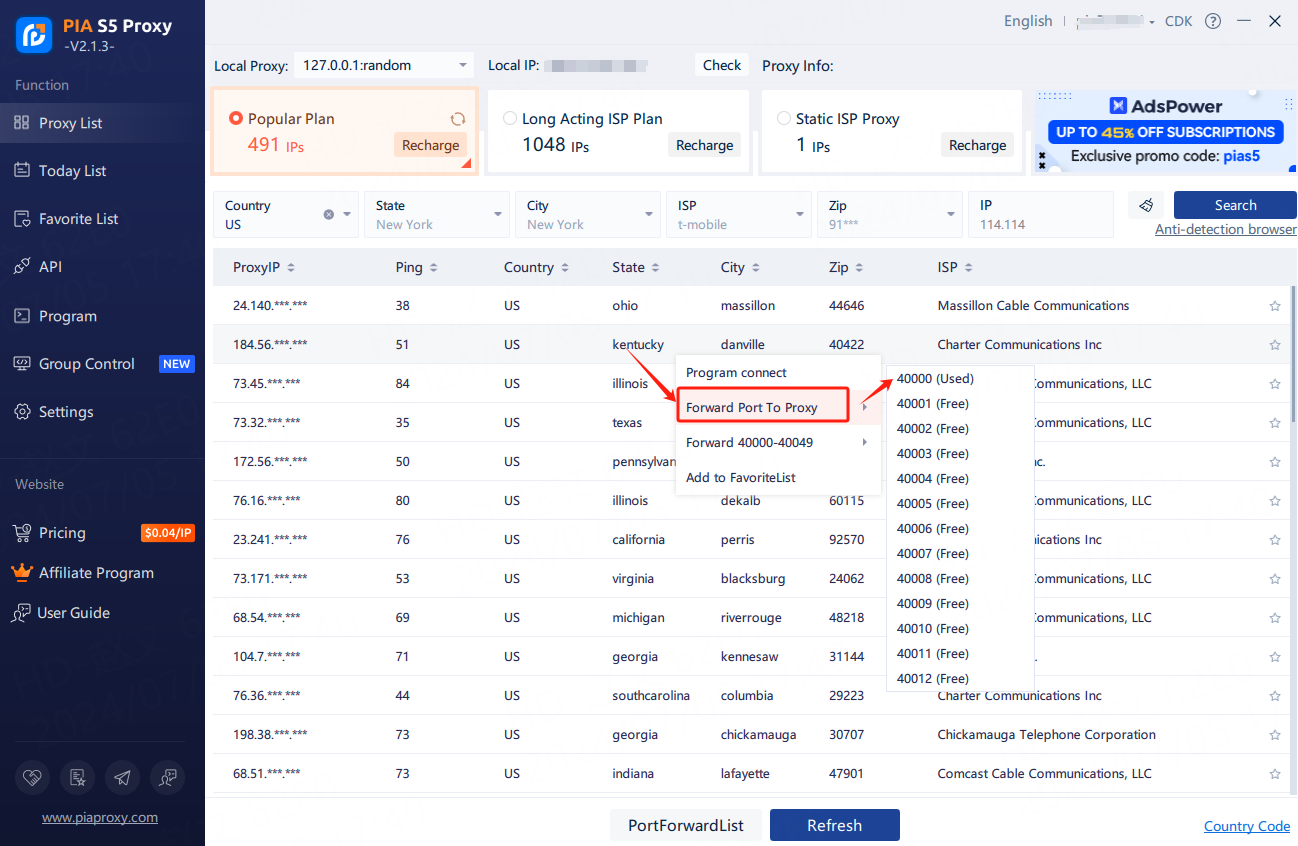
Task: Visit the www.piaproxy.com link
Action: pyautogui.click(x=100, y=817)
